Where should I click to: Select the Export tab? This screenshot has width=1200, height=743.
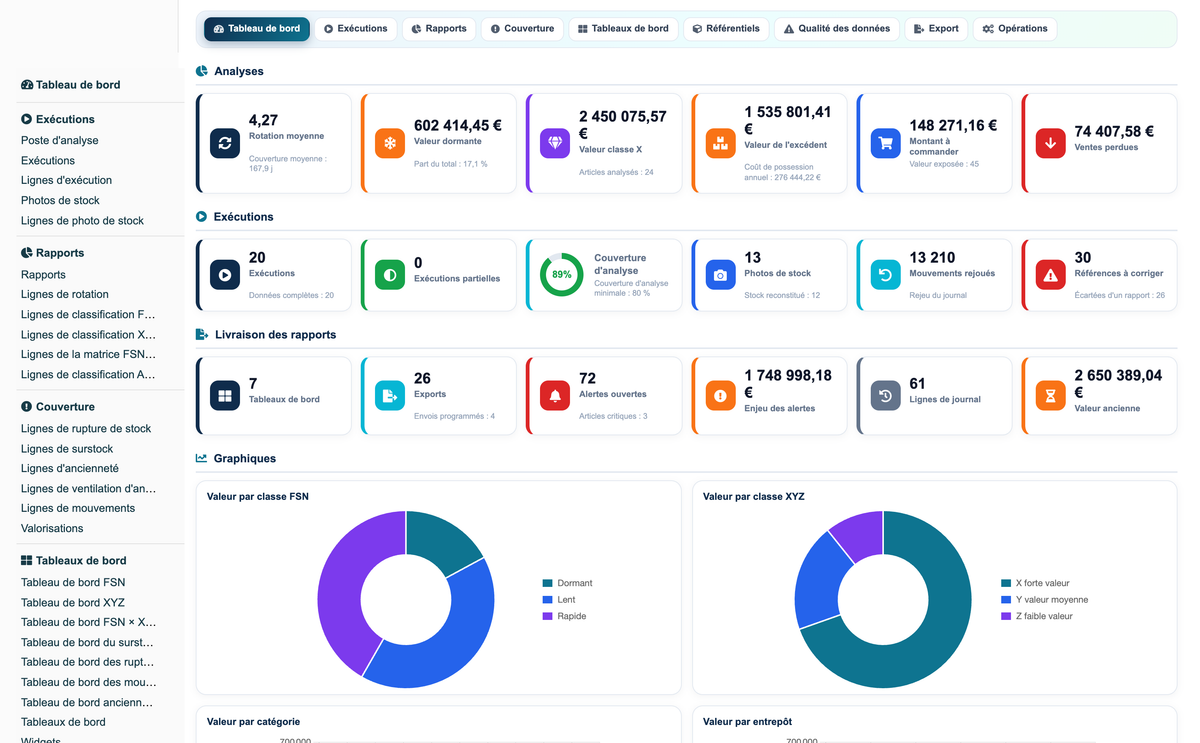tap(936, 29)
